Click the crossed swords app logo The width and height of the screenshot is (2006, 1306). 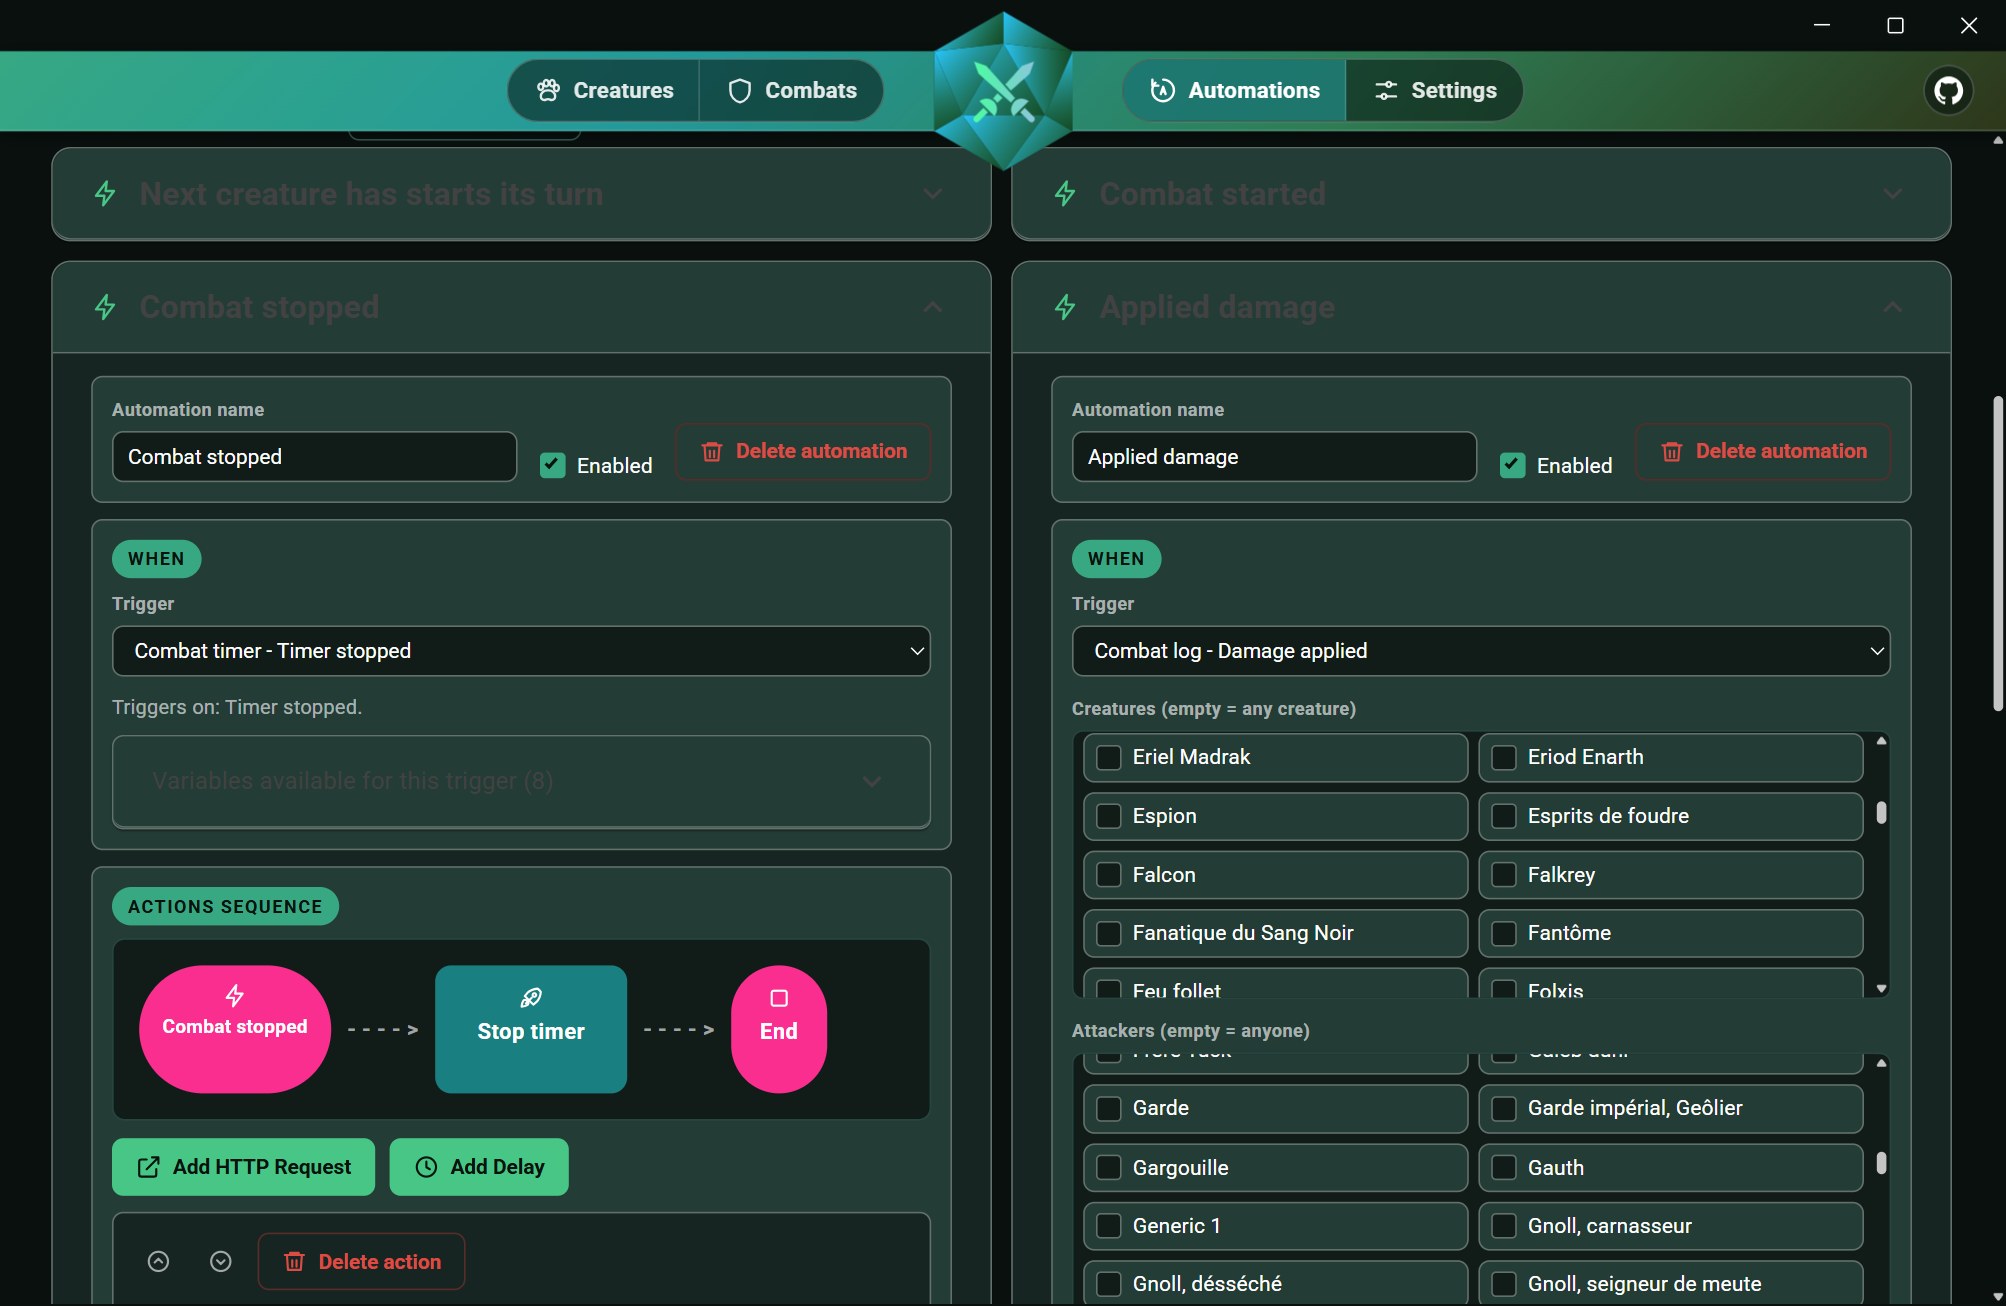click(1003, 91)
